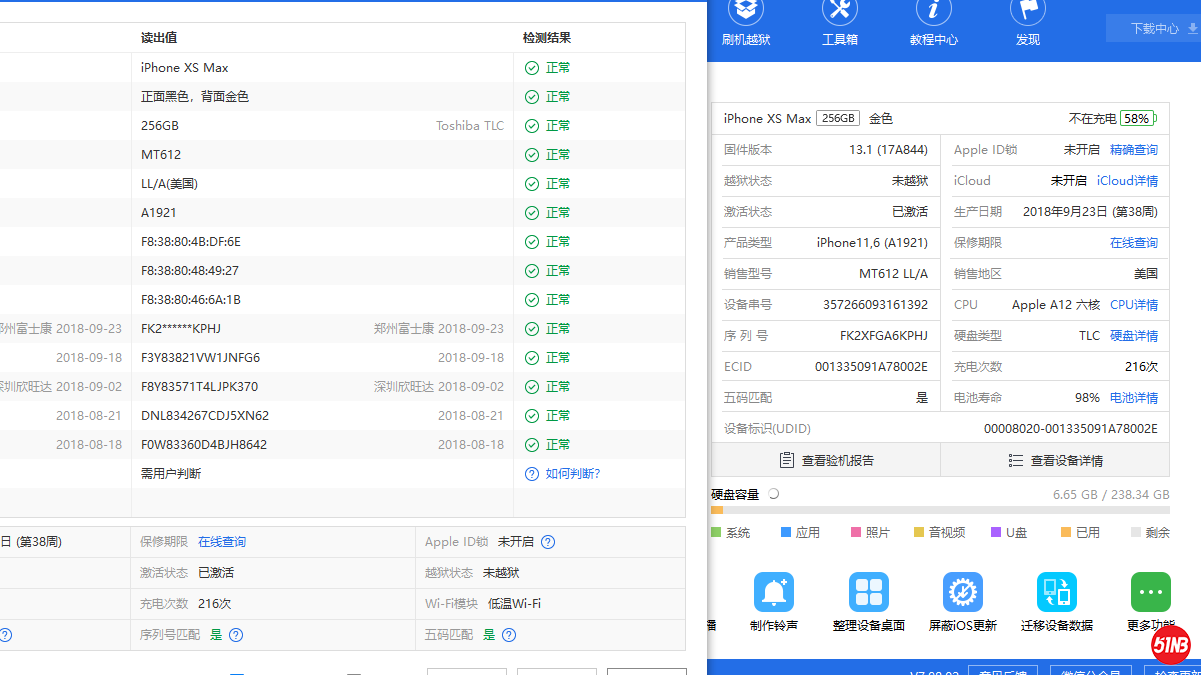Open the 工具箱 toolbox tab
The image size is (1201, 675).
click(839, 21)
